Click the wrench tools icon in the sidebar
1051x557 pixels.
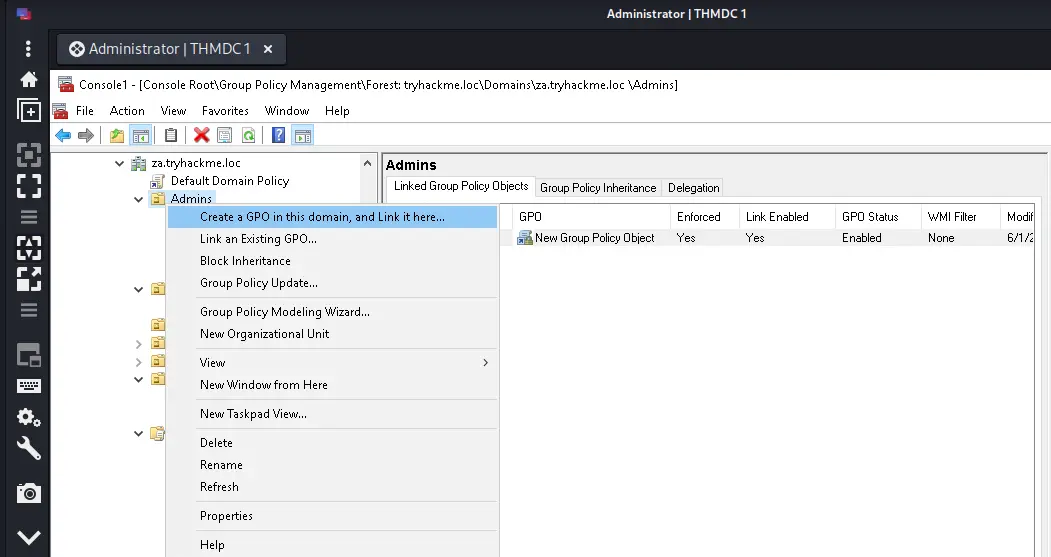(x=29, y=448)
